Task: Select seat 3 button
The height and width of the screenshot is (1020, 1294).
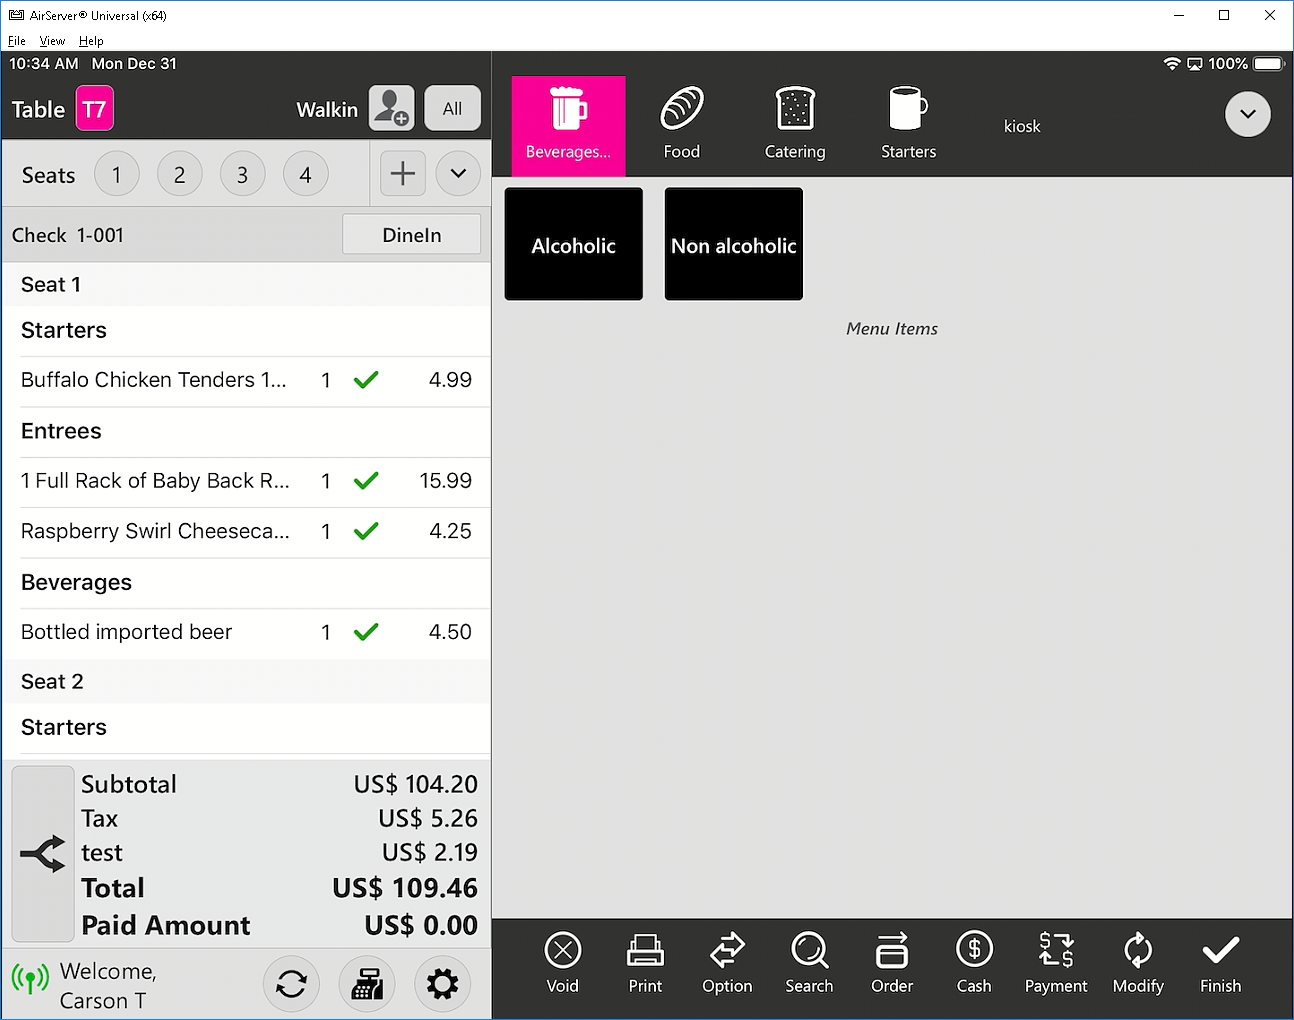Action: tap(242, 175)
